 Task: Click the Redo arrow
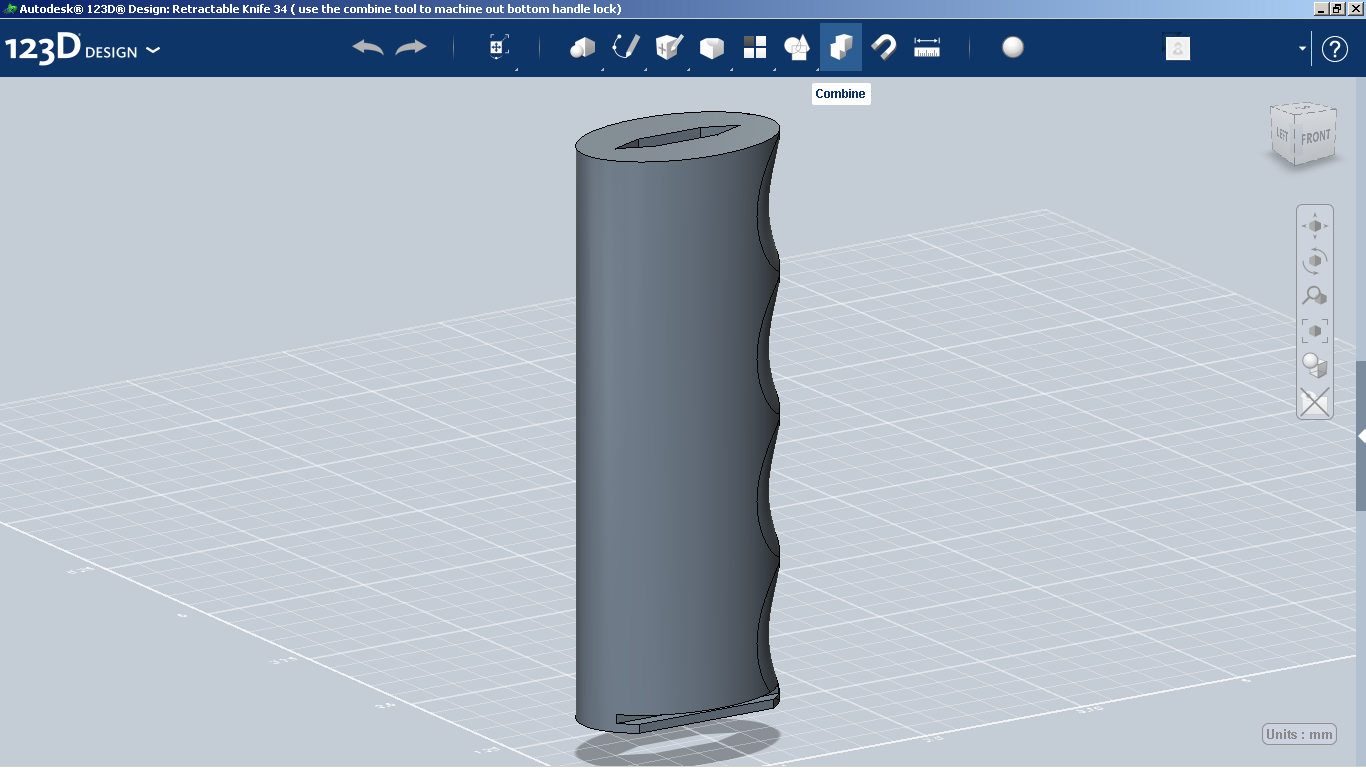click(x=410, y=46)
